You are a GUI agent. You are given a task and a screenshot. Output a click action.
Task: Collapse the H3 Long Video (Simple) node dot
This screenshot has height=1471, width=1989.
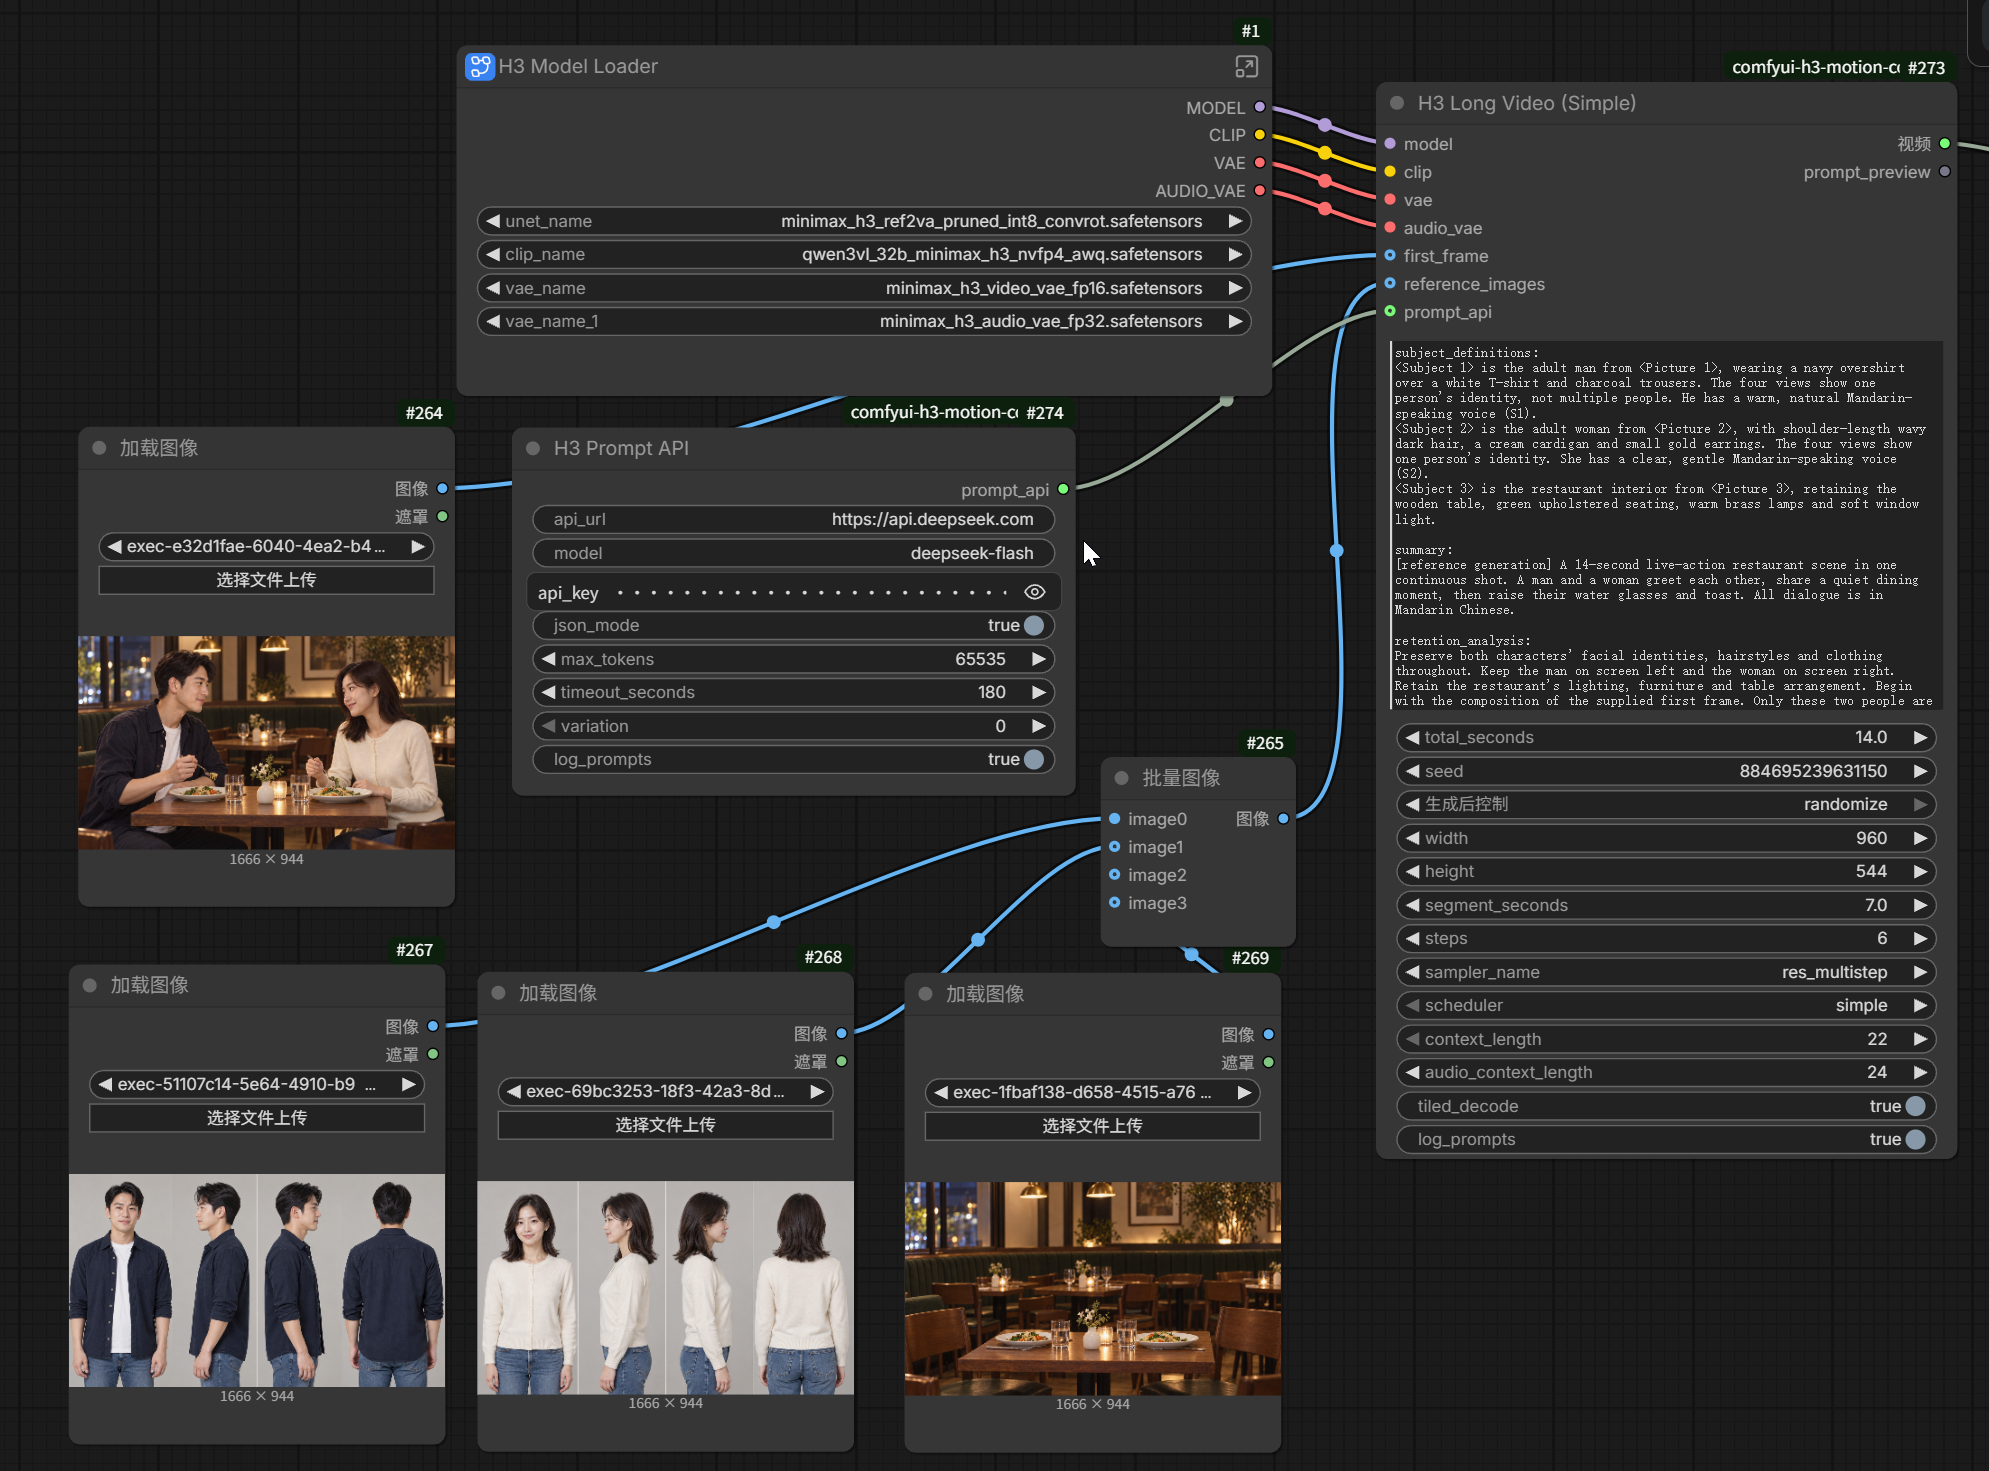coord(1397,103)
